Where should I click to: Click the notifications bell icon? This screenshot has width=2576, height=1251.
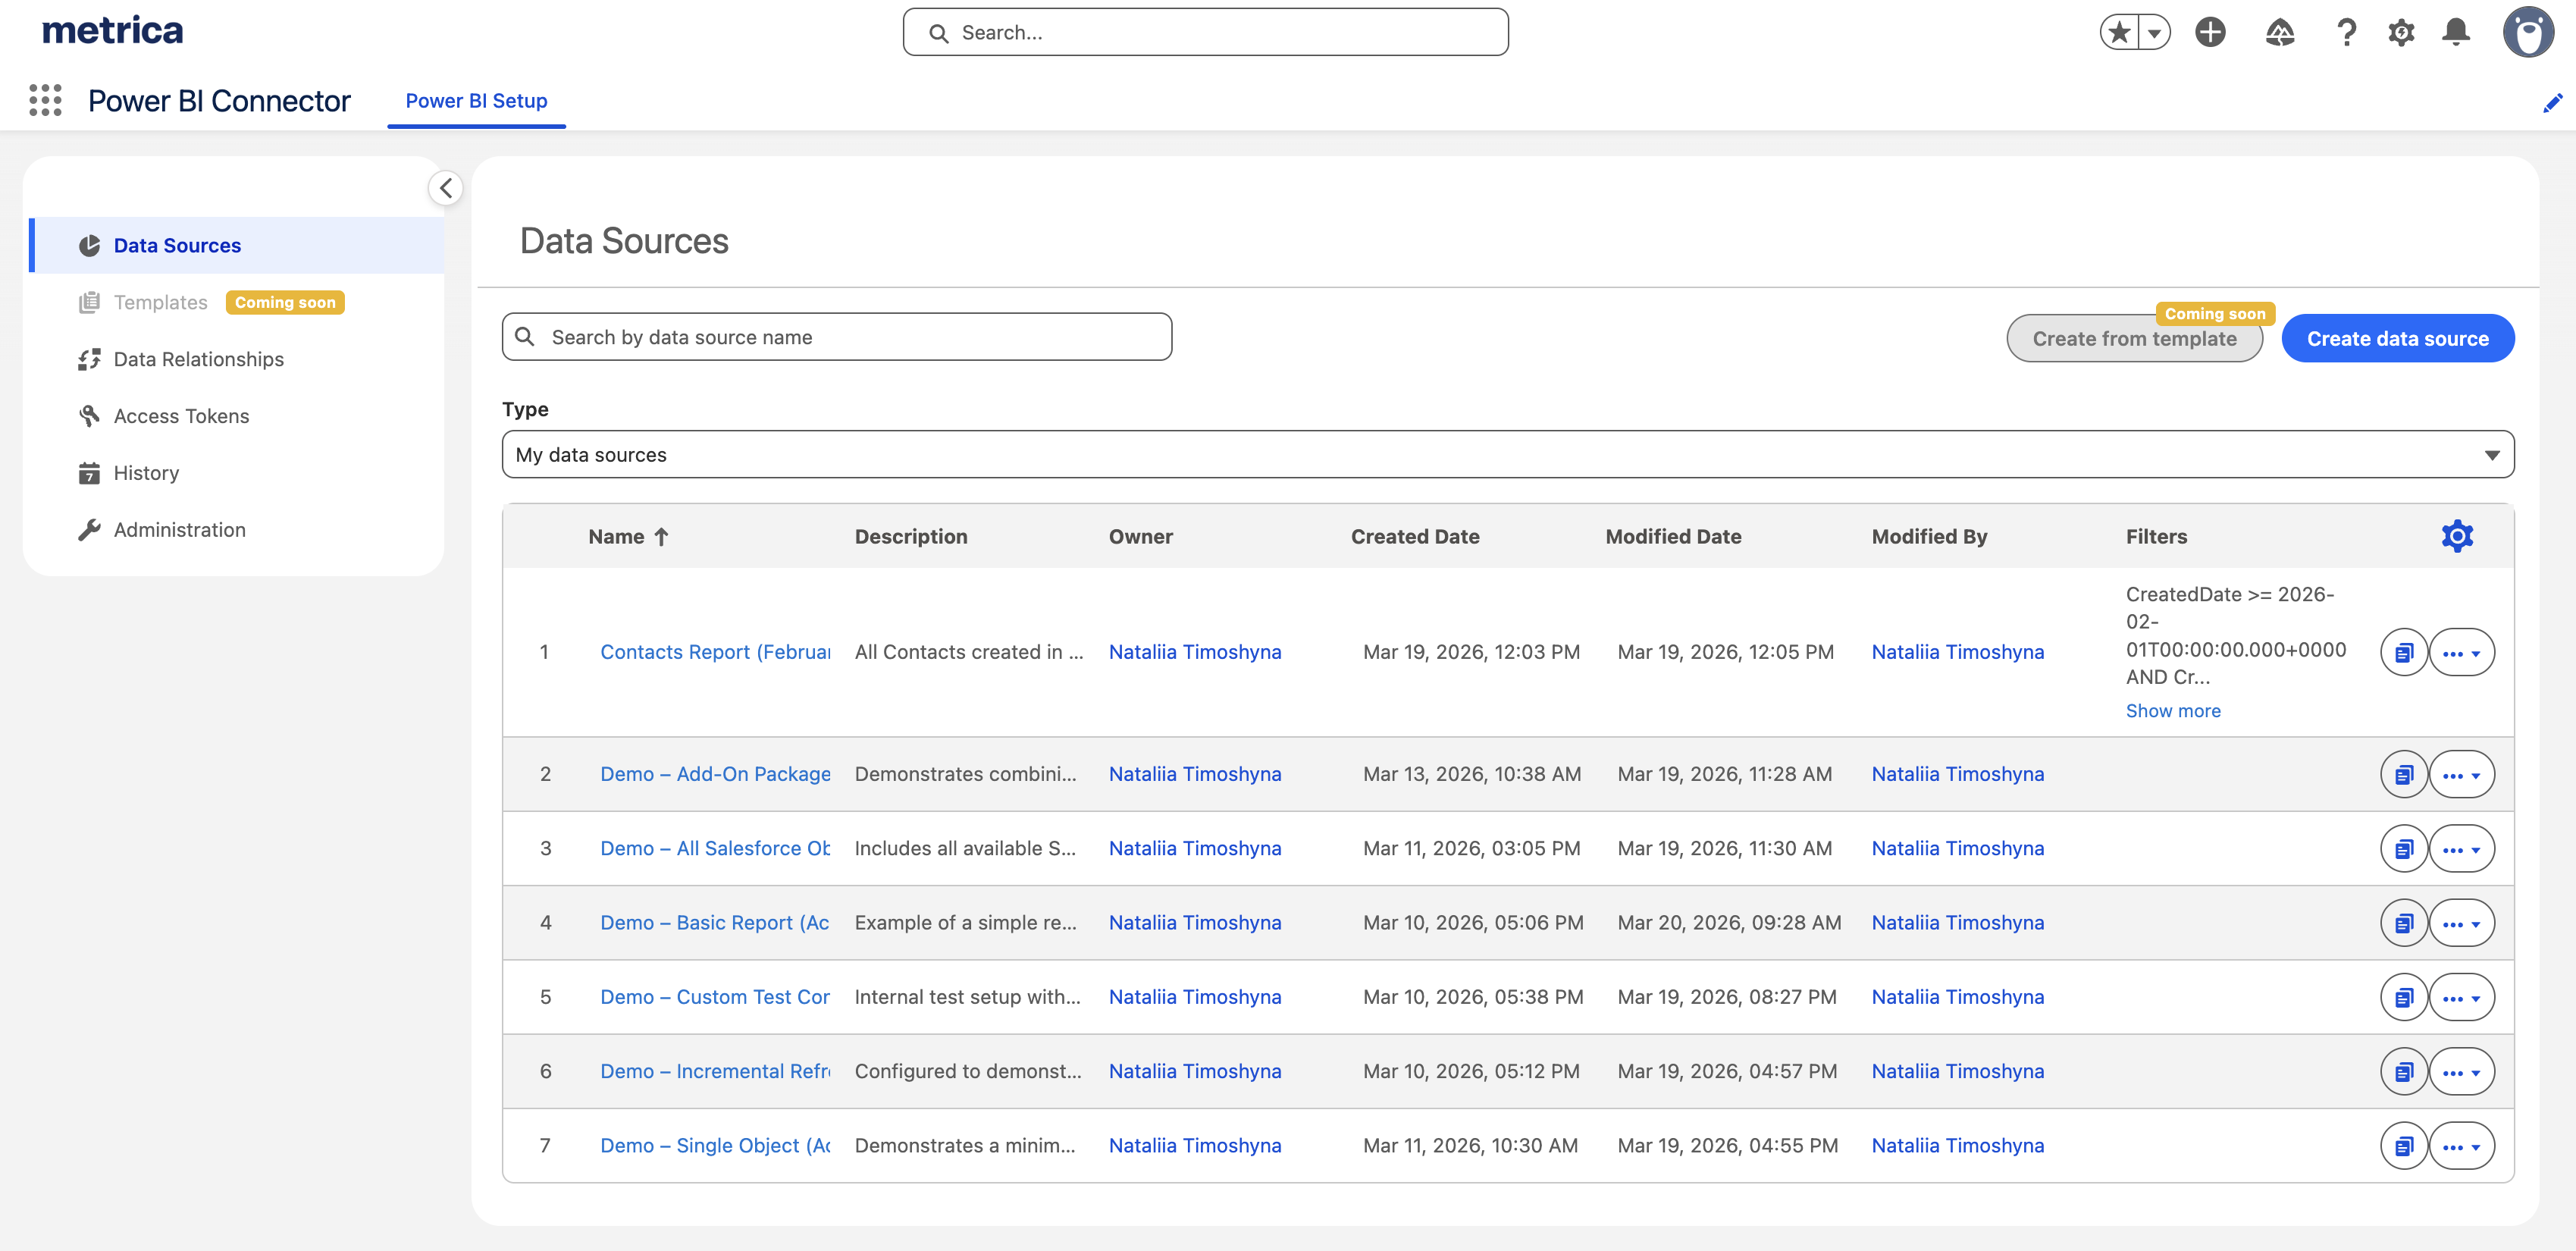[x=2456, y=32]
